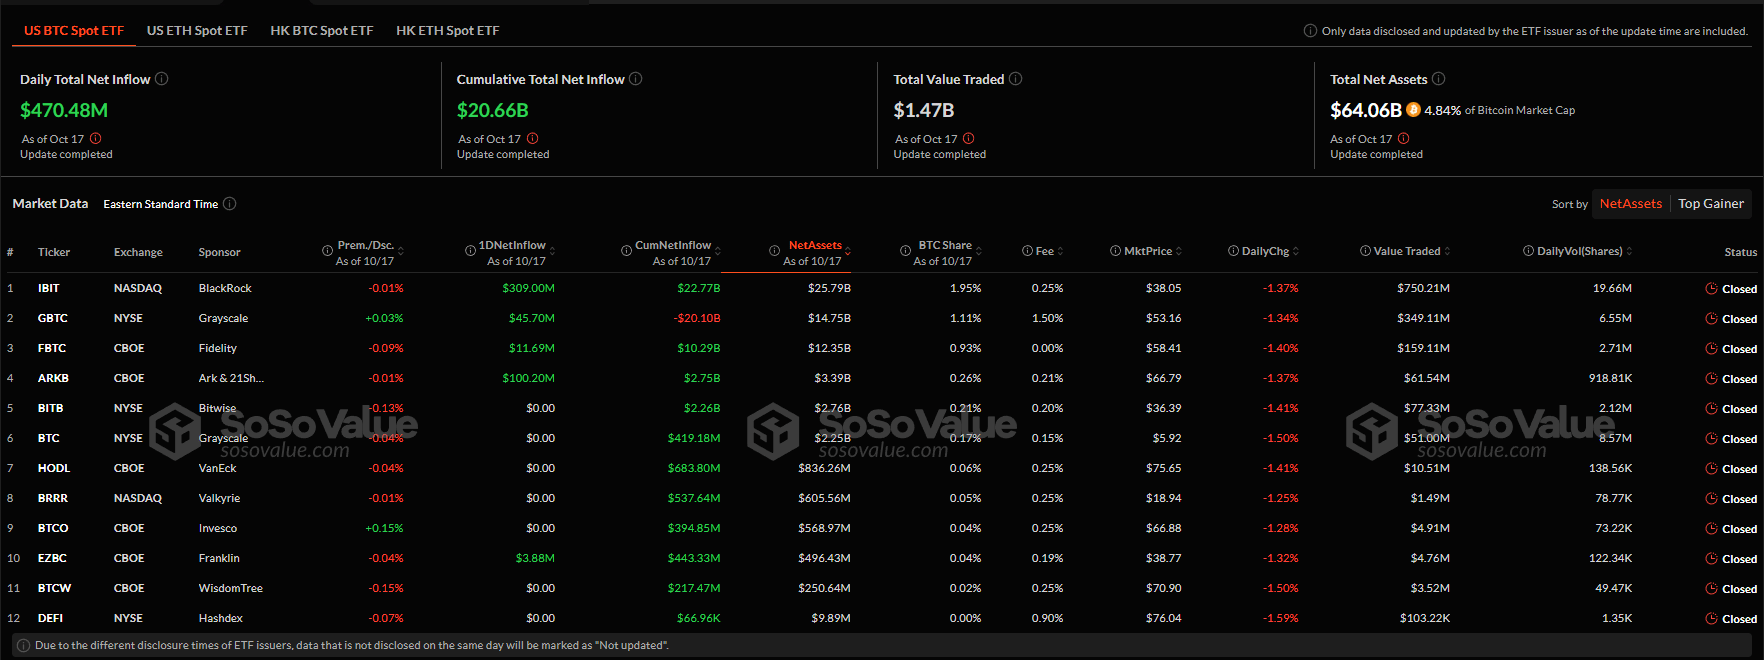Sort table by MktPrice arrows
The image size is (1764, 660).
1179,251
